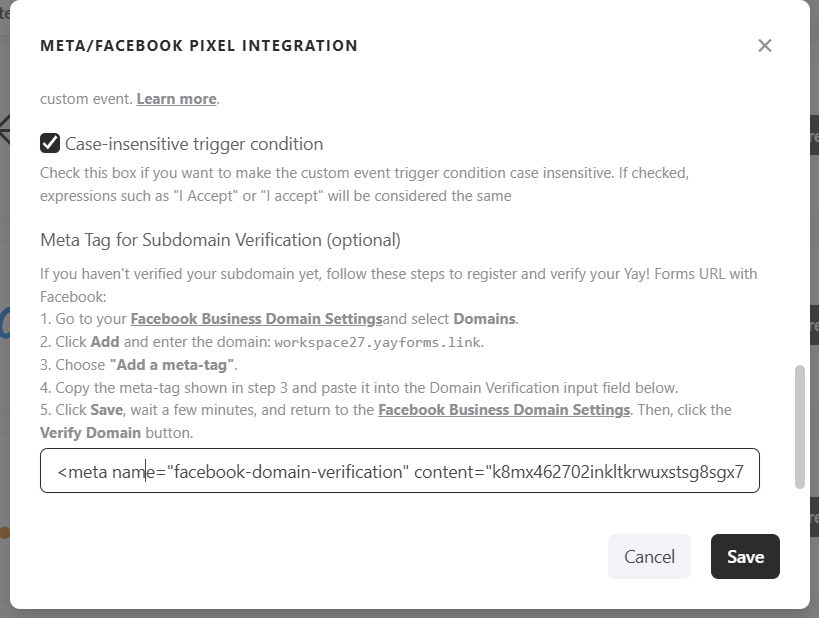Click the dialog's vertical scrollbar thumb
The height and width of the screenshot is (618, 819).
point(799,427)
